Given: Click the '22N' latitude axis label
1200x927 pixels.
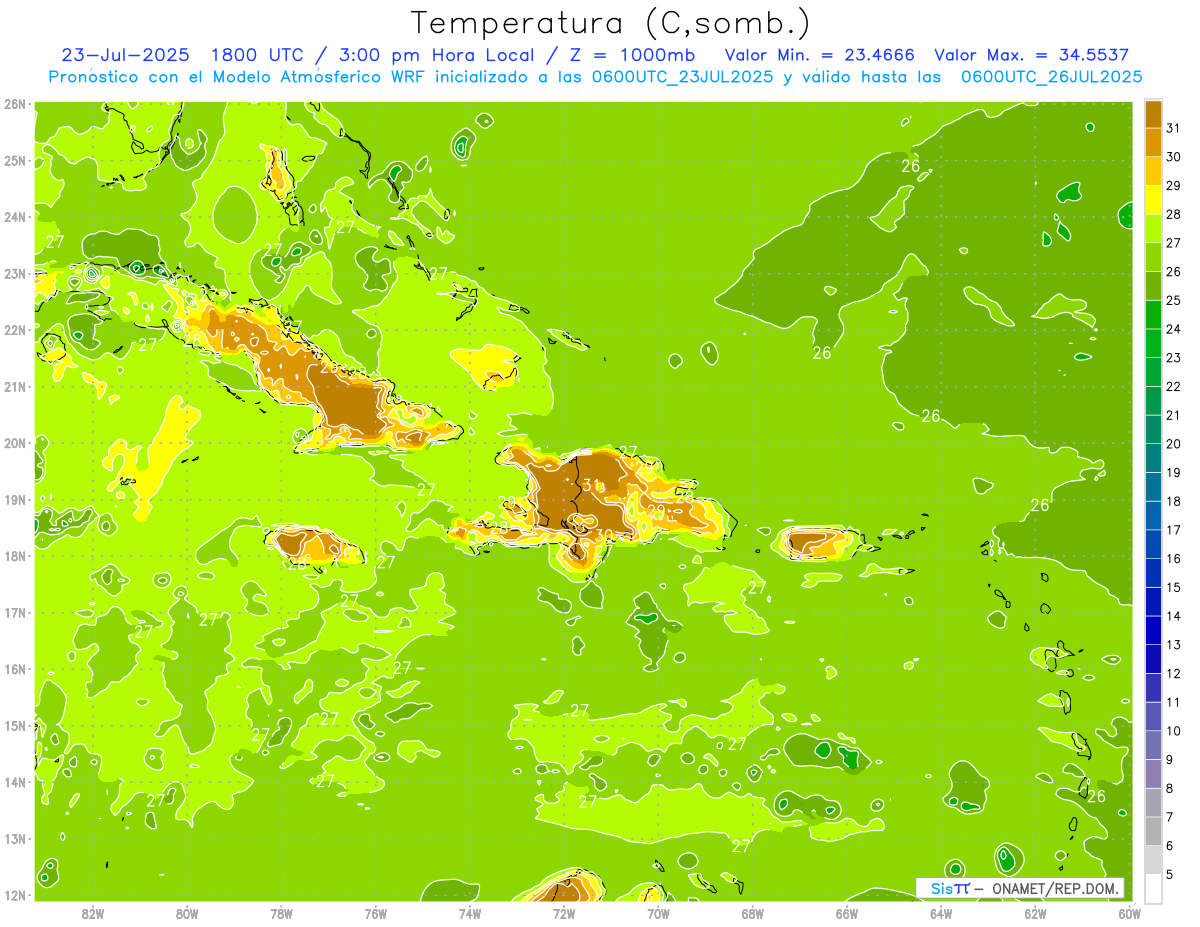Looking at the screenshot, I should [x=15, y=330].
